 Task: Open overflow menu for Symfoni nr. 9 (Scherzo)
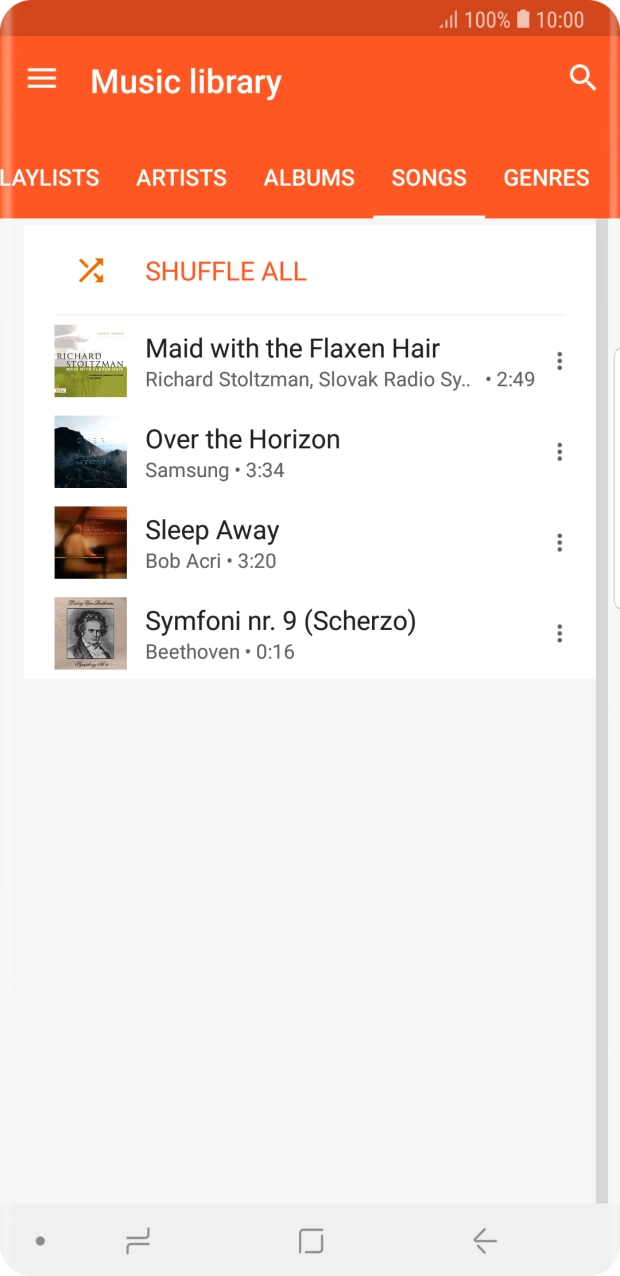[559, 633]
